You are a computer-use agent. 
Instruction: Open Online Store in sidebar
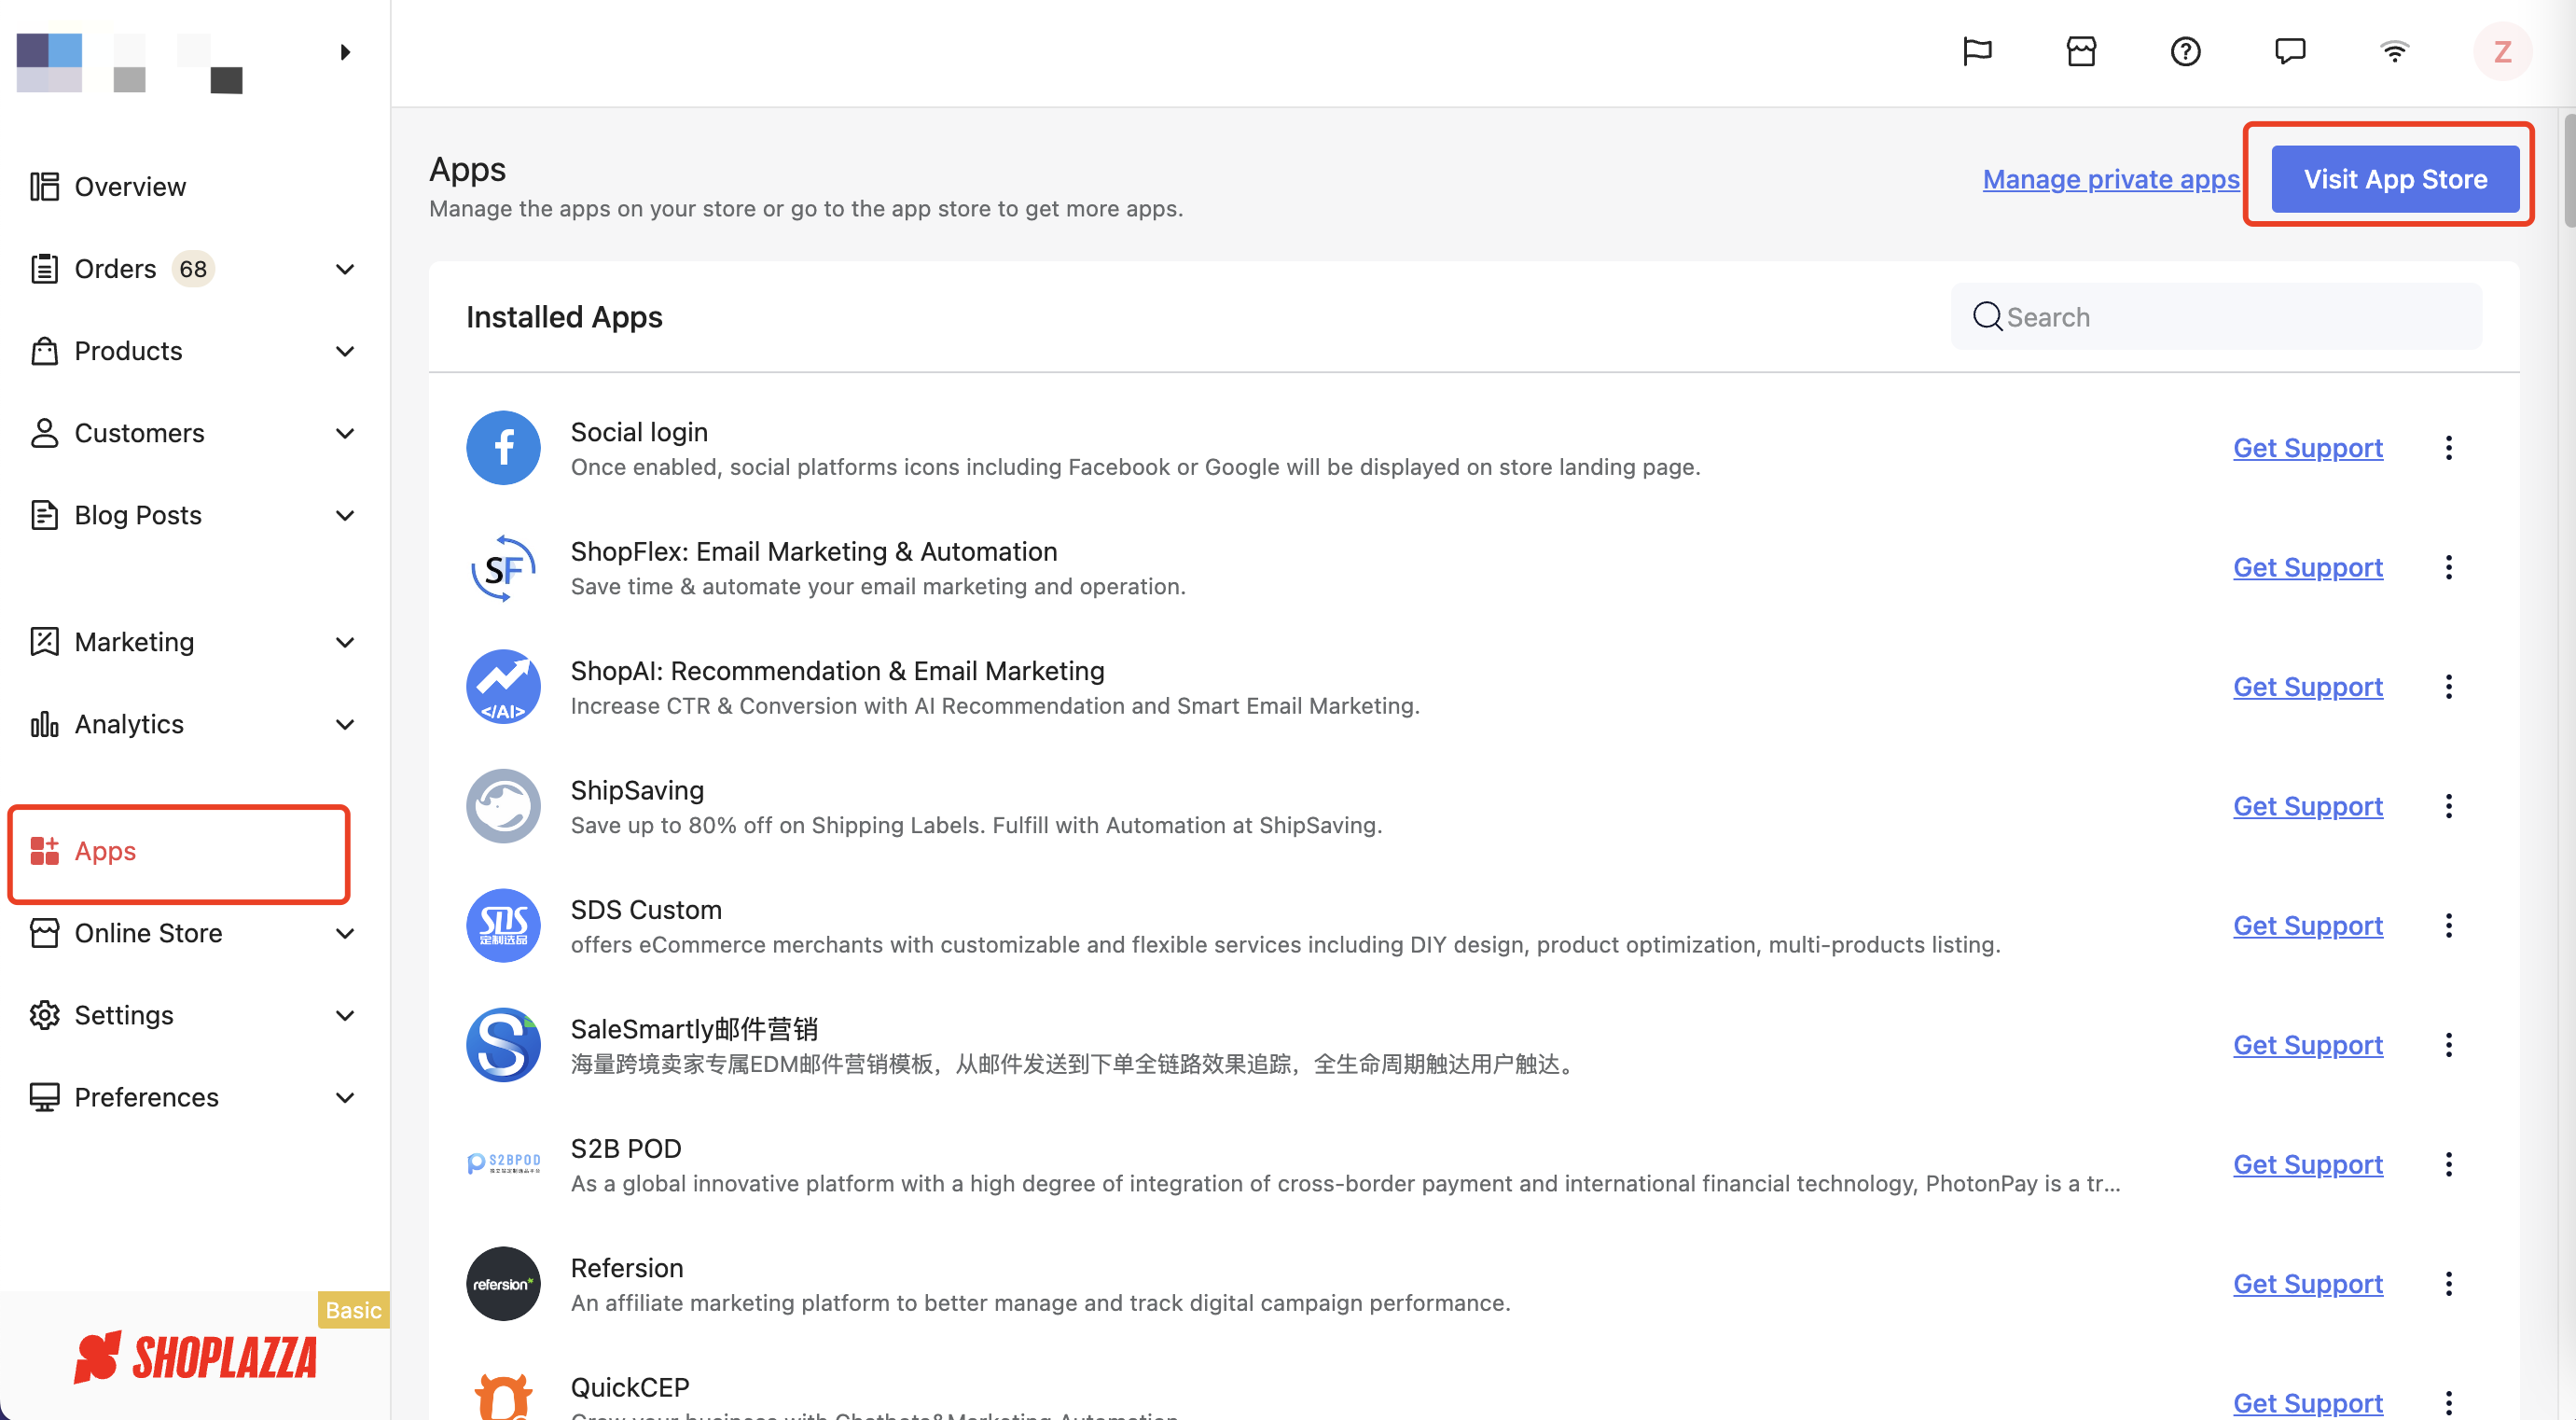click(x=126, y=933)
